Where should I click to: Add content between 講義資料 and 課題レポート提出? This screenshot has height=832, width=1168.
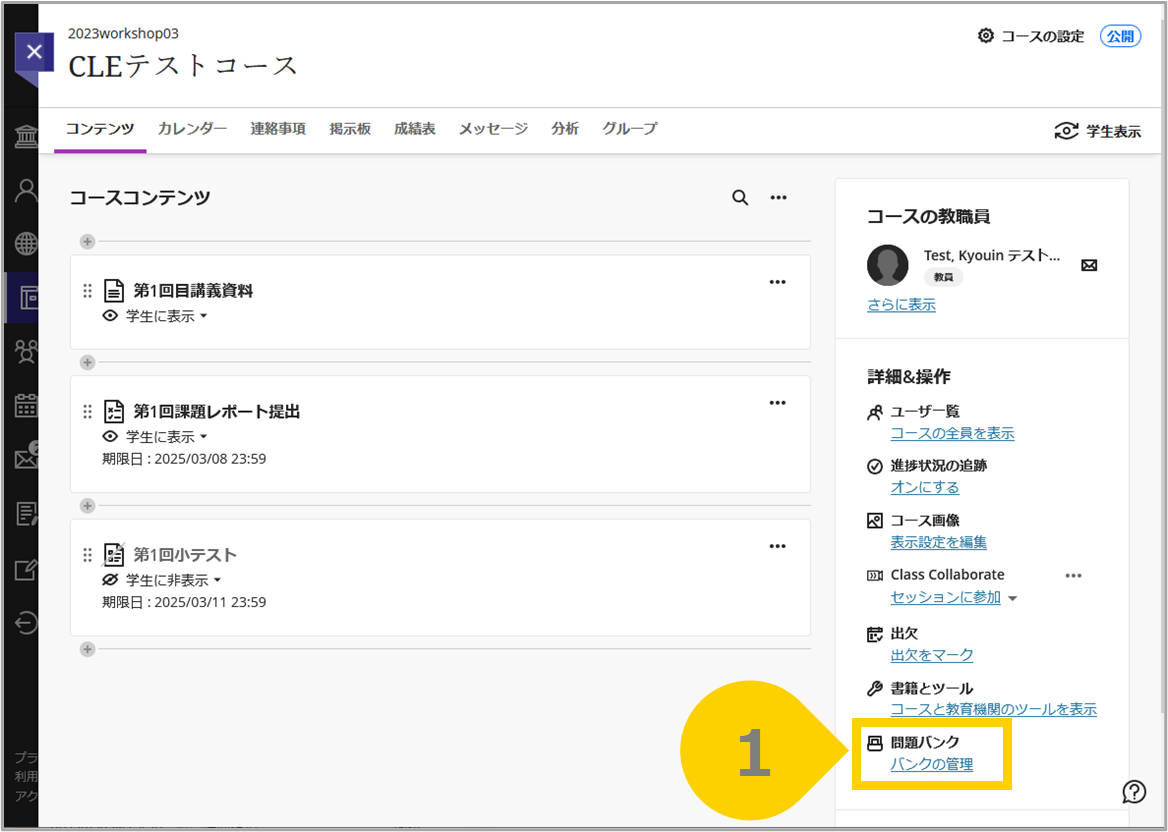point(87,362)
